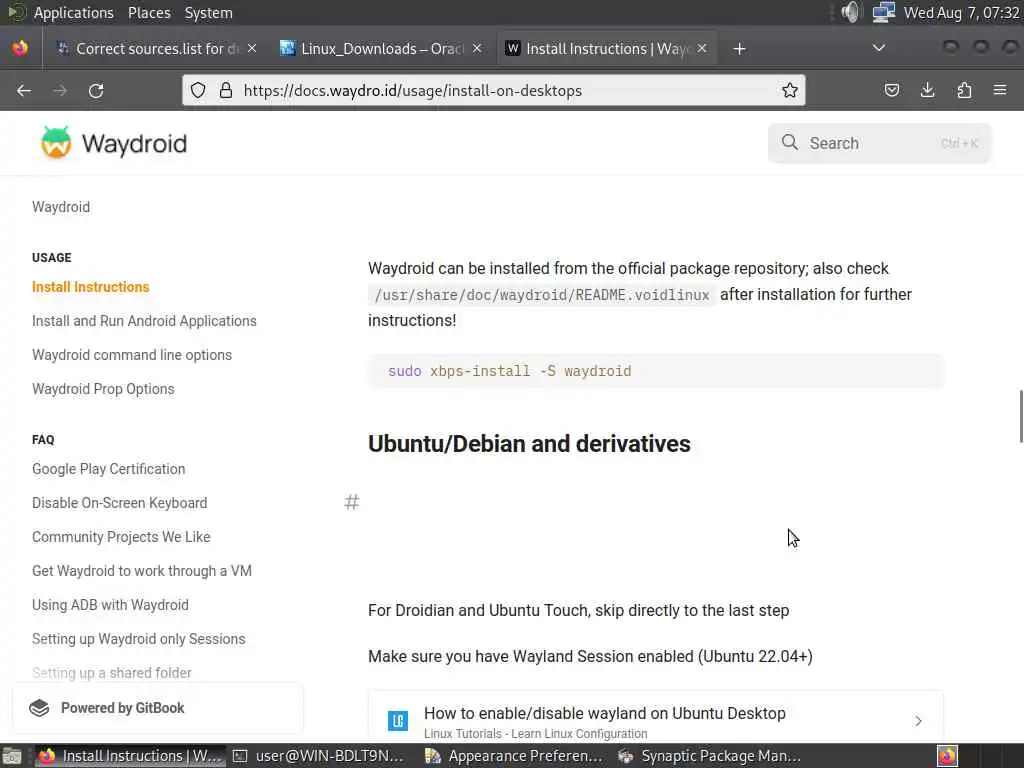The image size is (1024, 768).
Task: Open the extensions puzzle icon
Action: [x=964, y=90]
